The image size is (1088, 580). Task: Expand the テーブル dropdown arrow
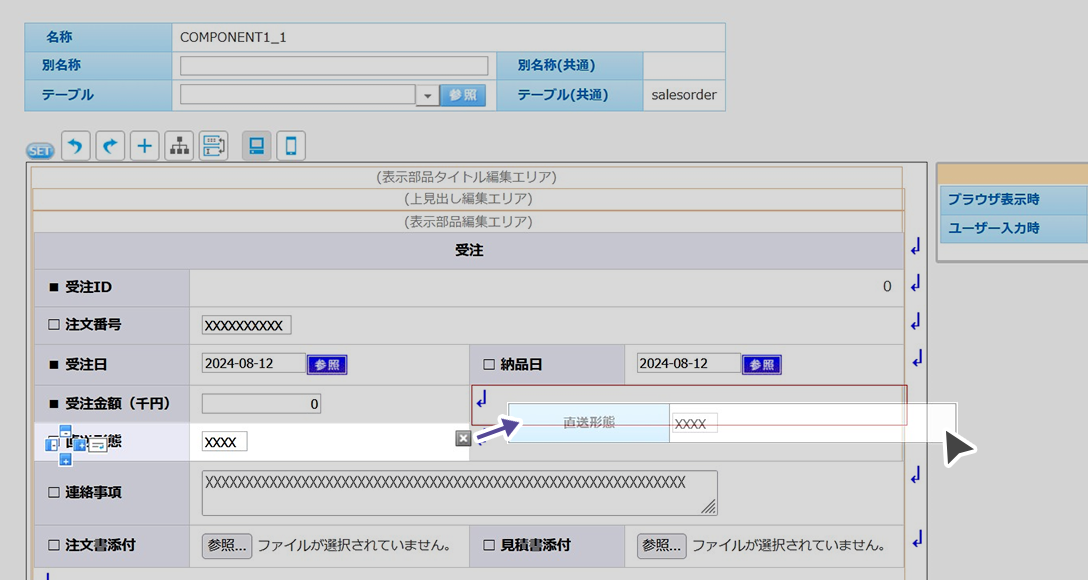[427, 95]
